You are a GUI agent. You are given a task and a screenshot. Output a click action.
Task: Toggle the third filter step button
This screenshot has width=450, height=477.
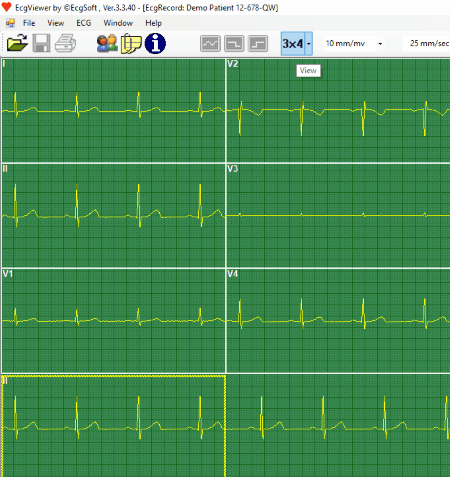click(x=258, y=43)
